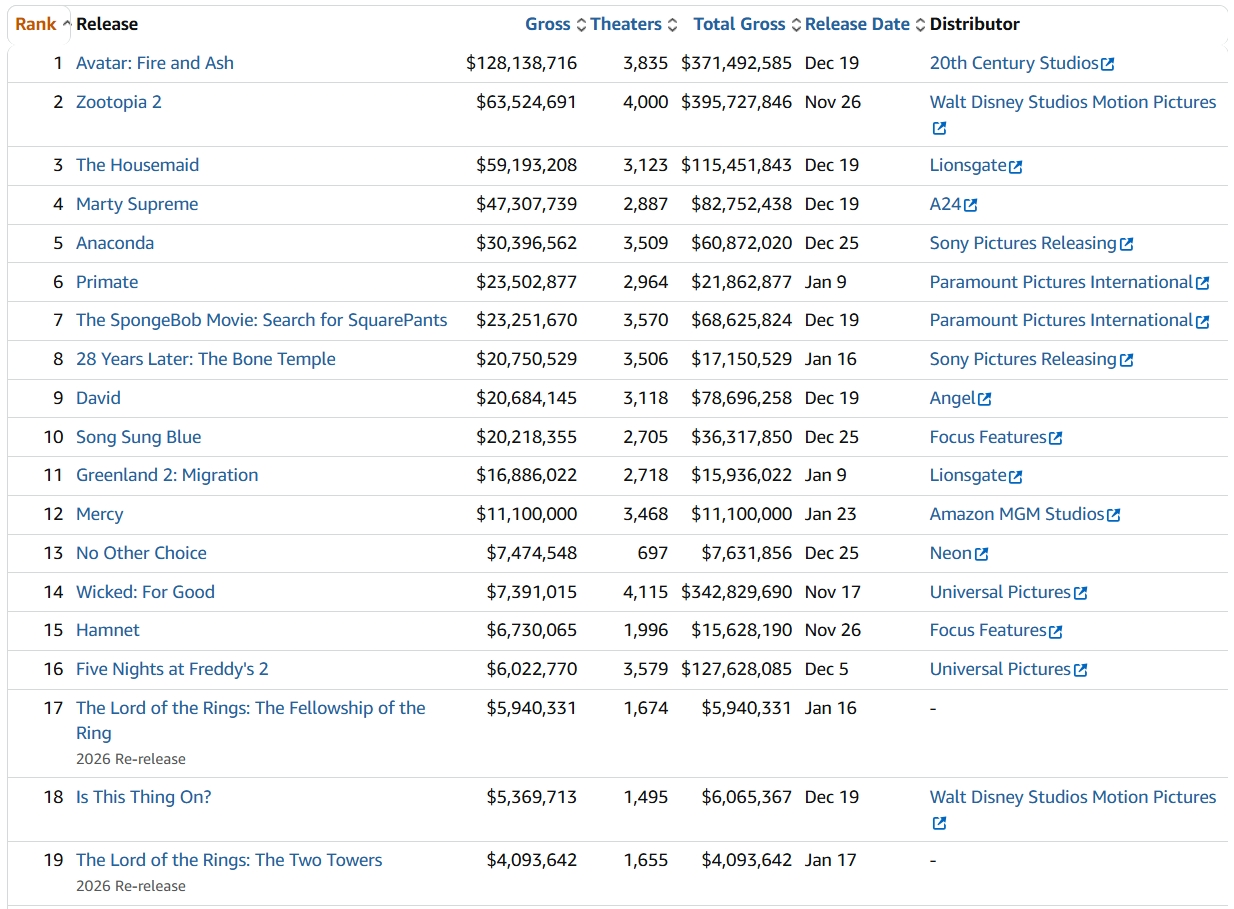1234x909 pixels.
Task: Open Universal Pictures link for Five Nights at Freddy's 2
Action: (x=1000, y=669)
